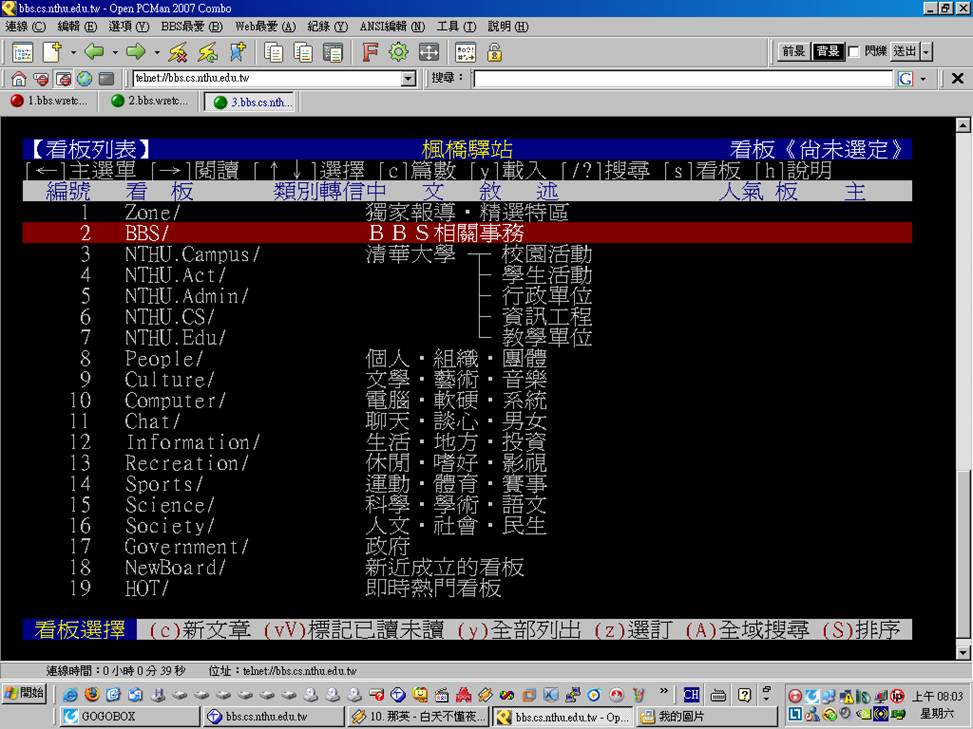Enable the 閃爍 (blink) checkbox

(853, 52)
